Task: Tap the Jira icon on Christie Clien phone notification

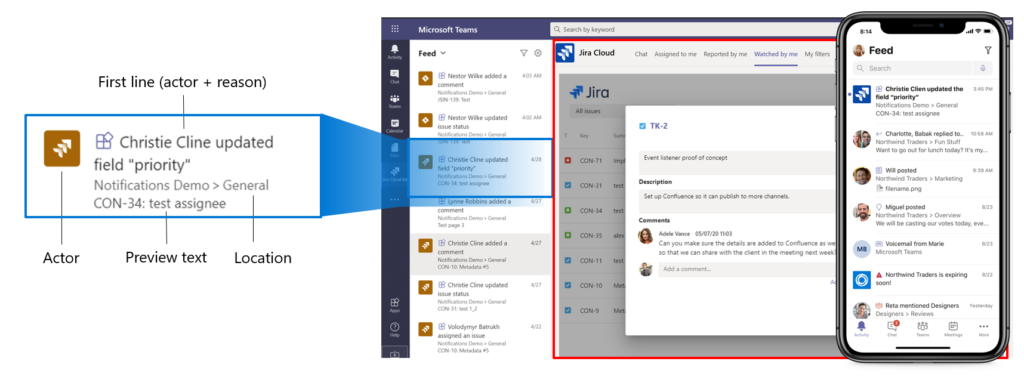Action: click(x=862, y=94)
